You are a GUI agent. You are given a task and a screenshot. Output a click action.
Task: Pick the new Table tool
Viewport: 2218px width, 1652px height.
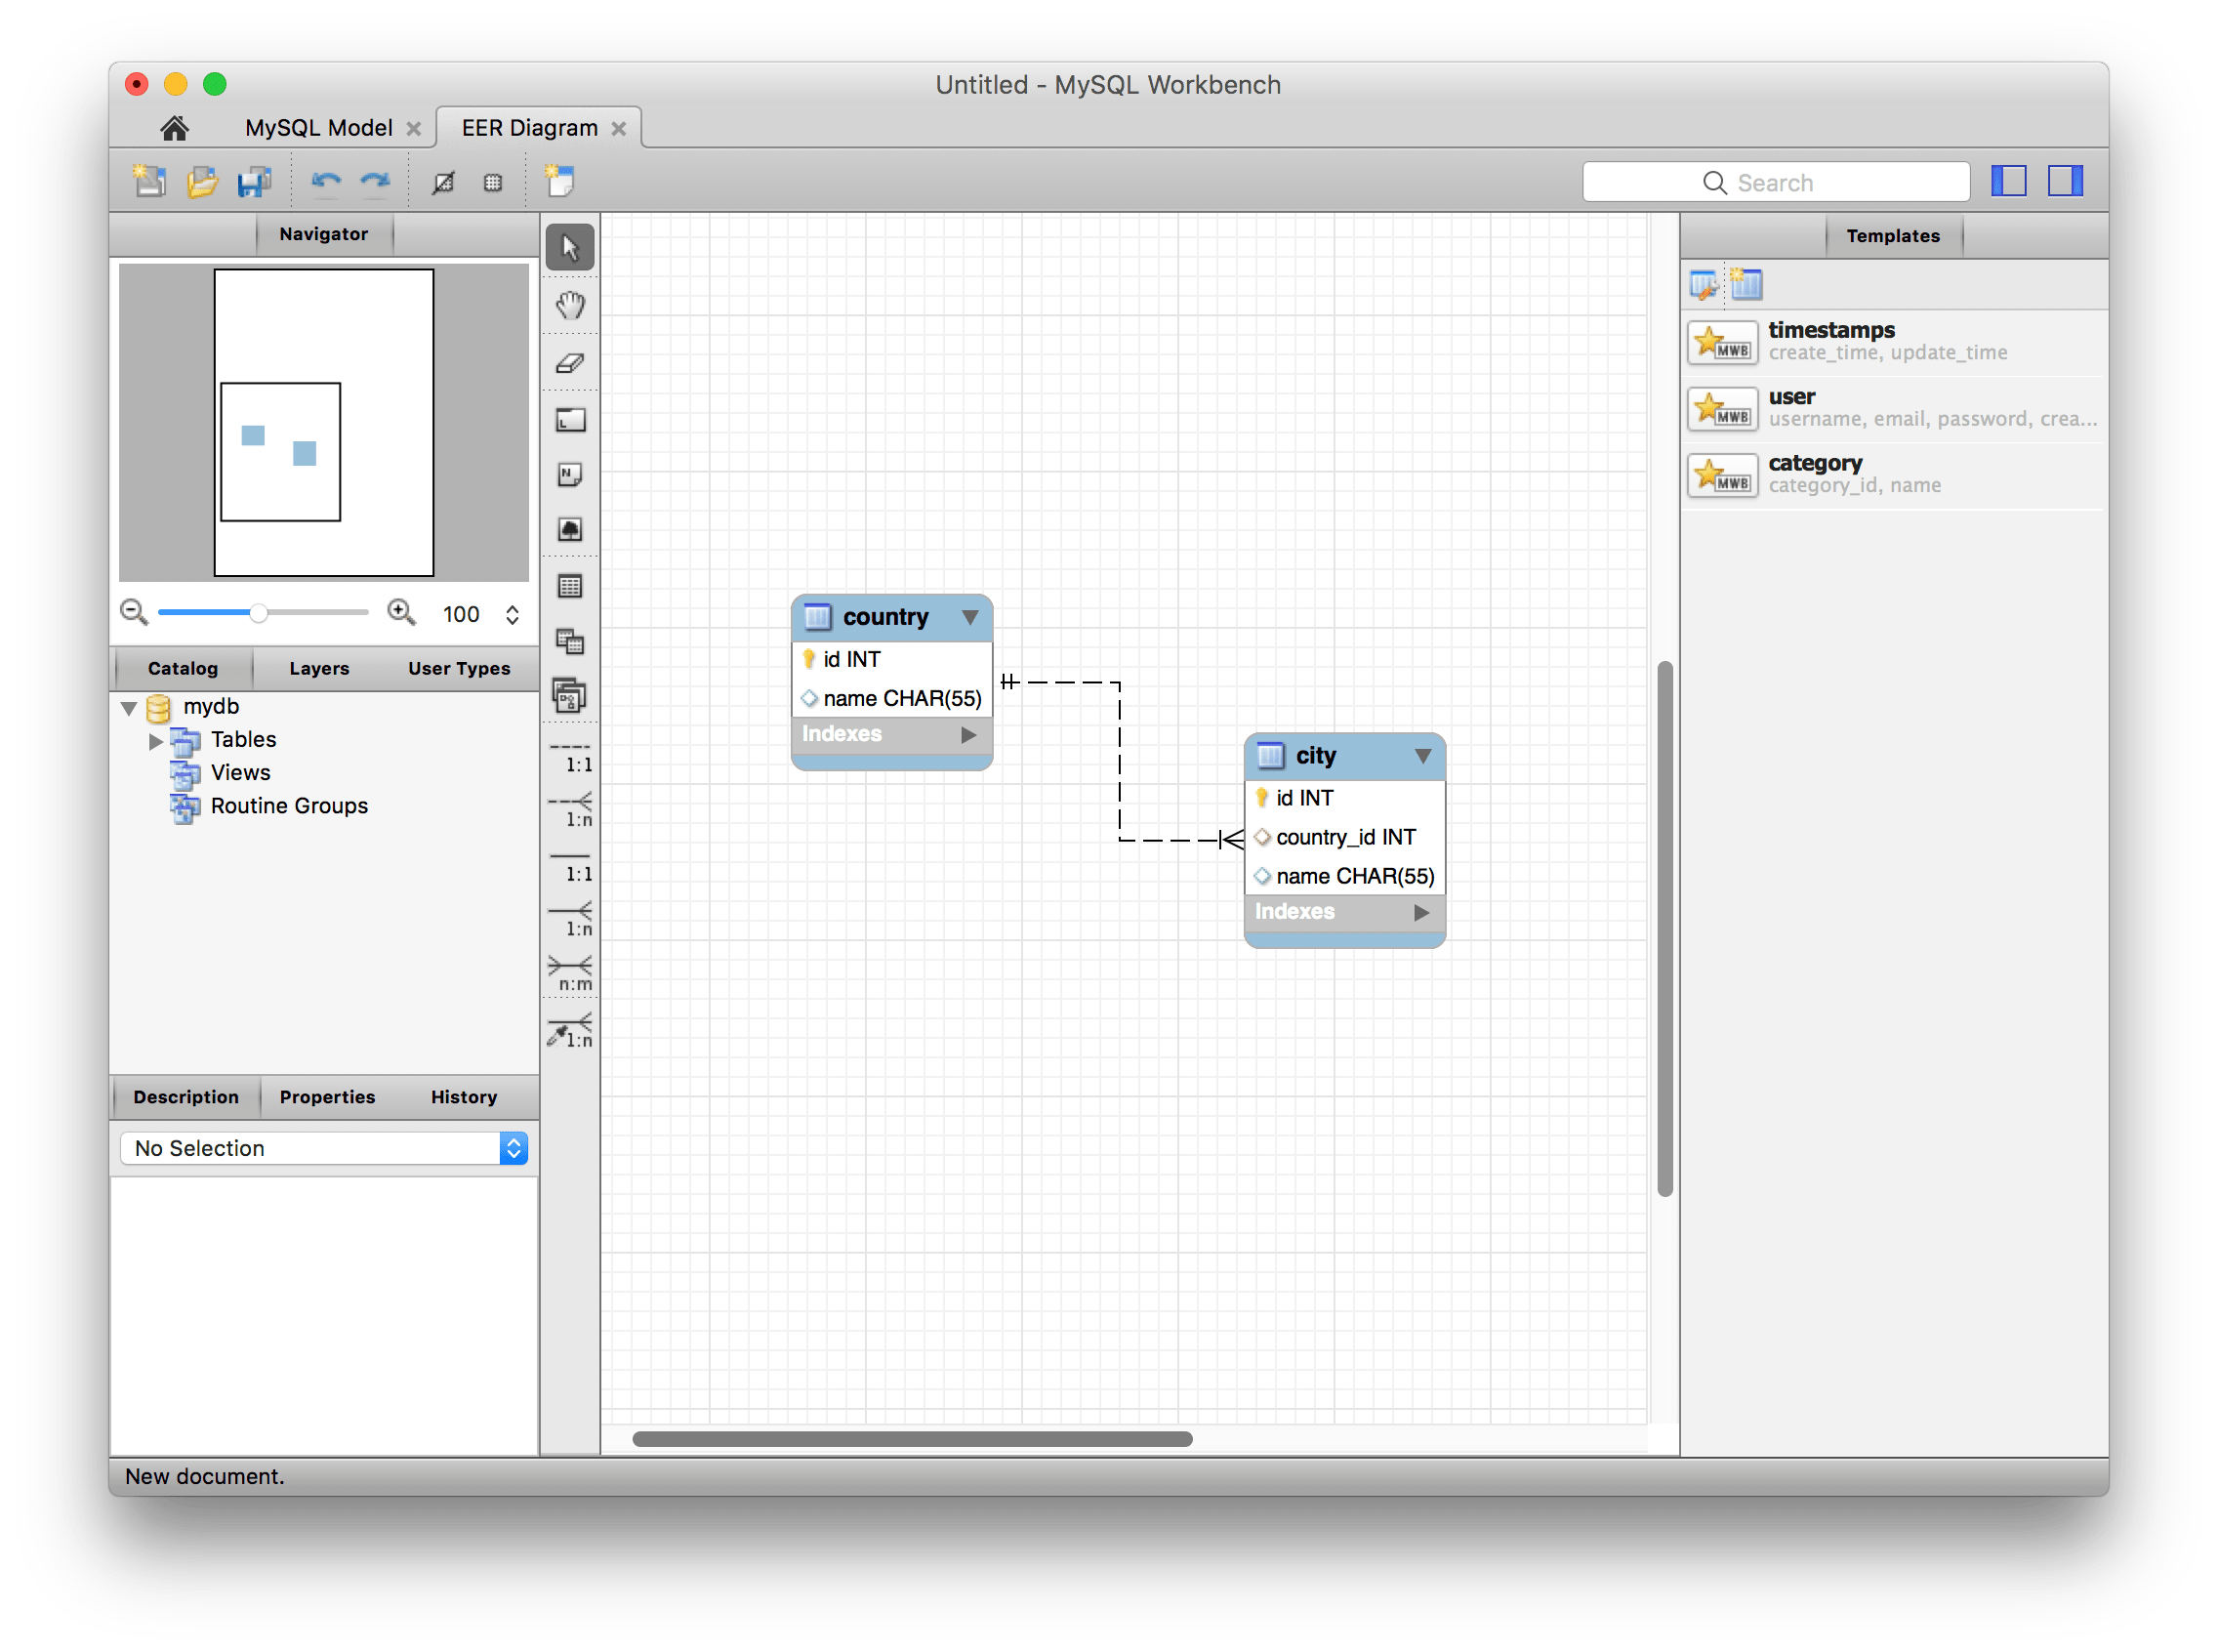570,587
